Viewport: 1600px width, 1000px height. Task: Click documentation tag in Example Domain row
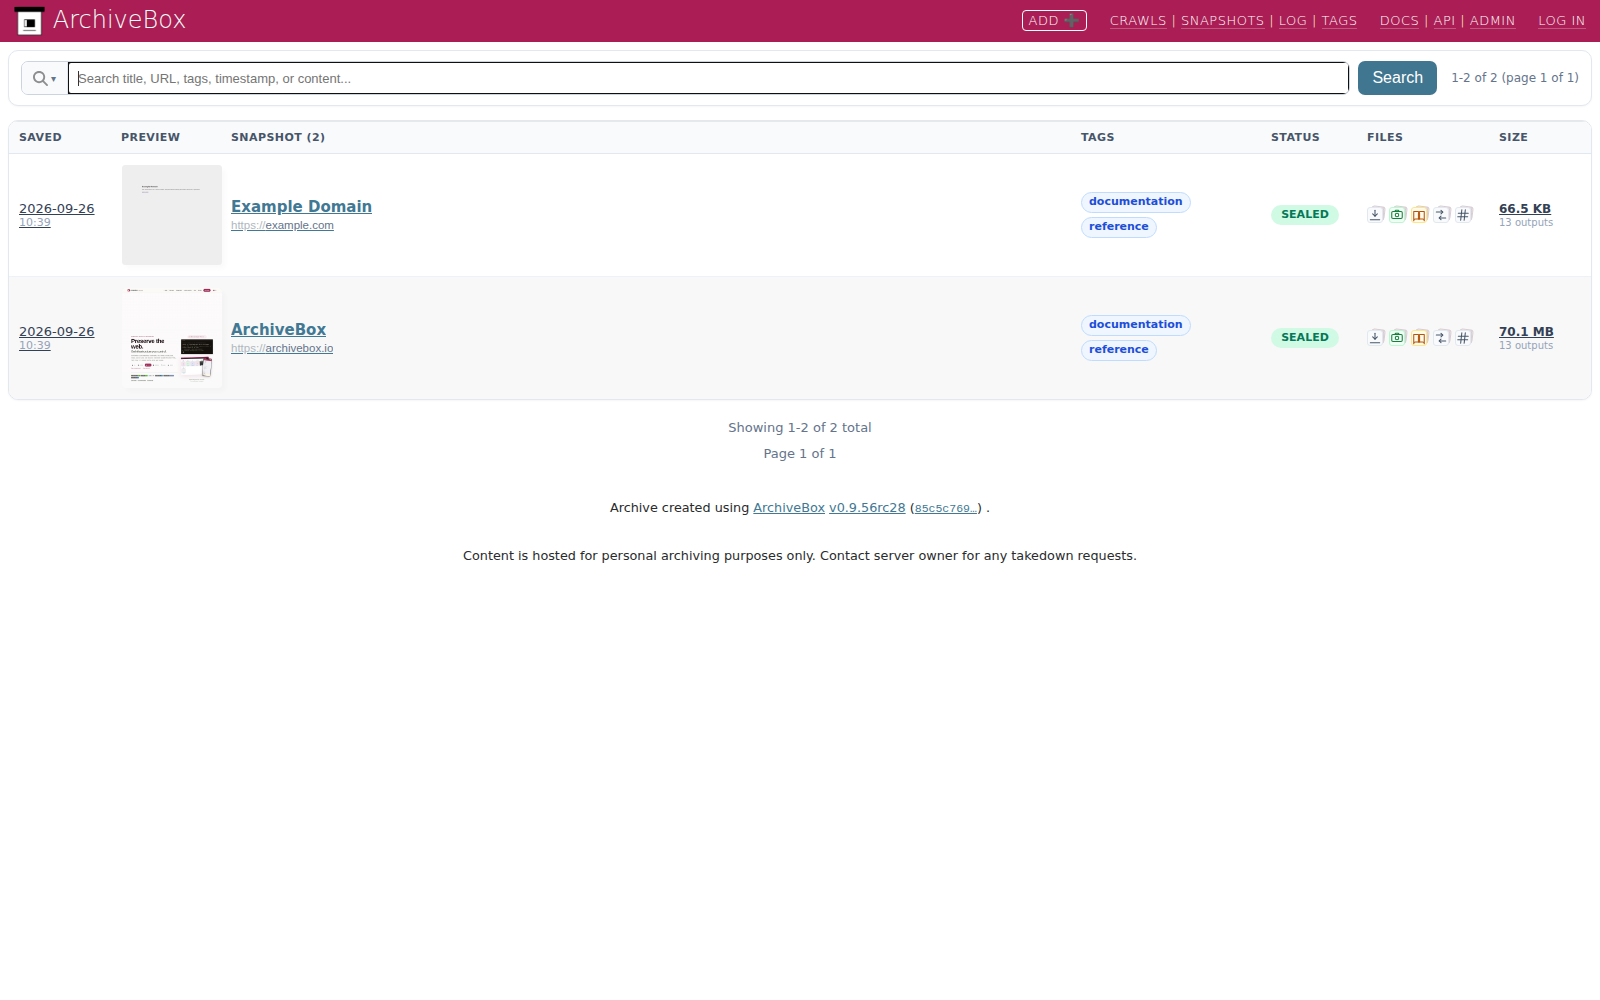click(x=1136, y=202)
